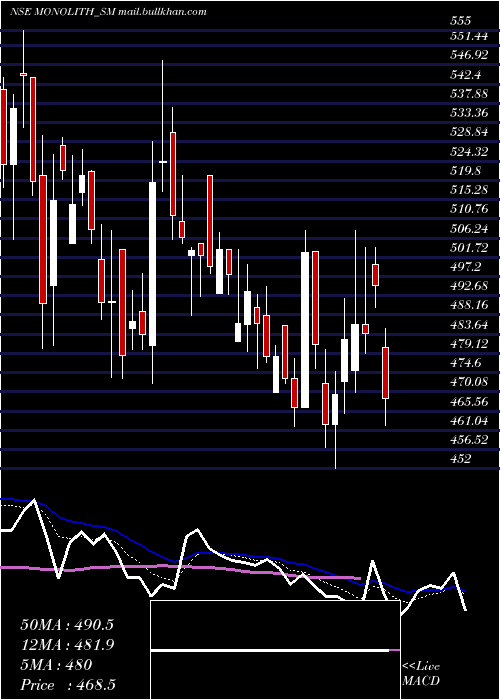Click the MACD indicator box
The height and width of the screenshot is (700, 500).
coord(275,650)
